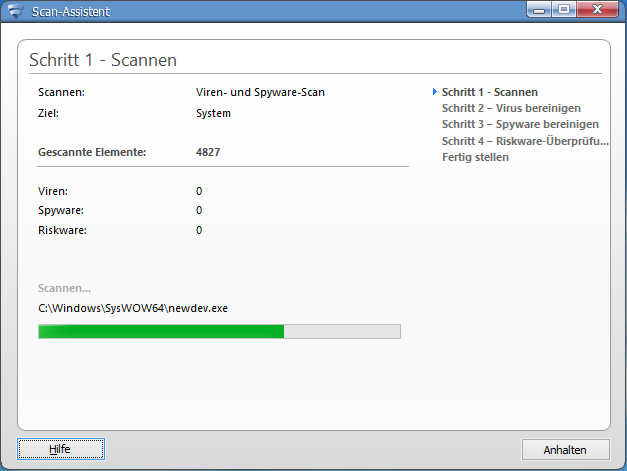
Task: Select Schritt 1 - Scannen in step list
Action: (489, 92)
